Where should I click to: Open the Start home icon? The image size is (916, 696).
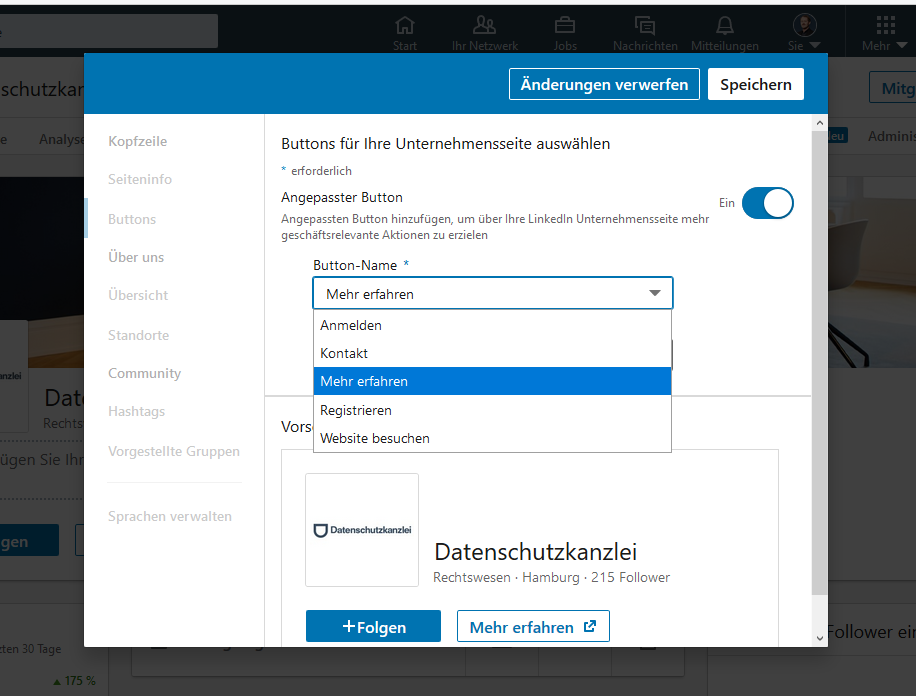click(x=405, y=26)
